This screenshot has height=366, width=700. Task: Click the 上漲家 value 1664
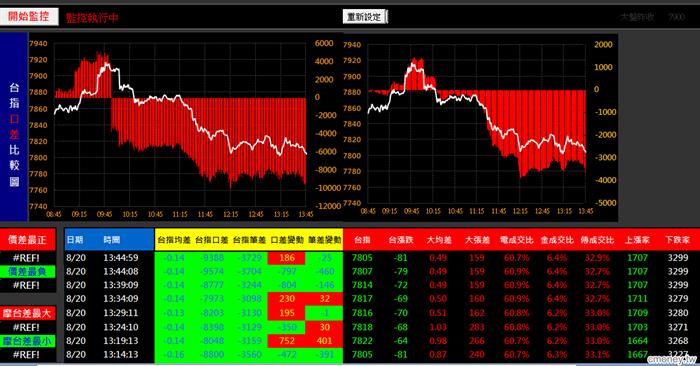pos(637,341)
